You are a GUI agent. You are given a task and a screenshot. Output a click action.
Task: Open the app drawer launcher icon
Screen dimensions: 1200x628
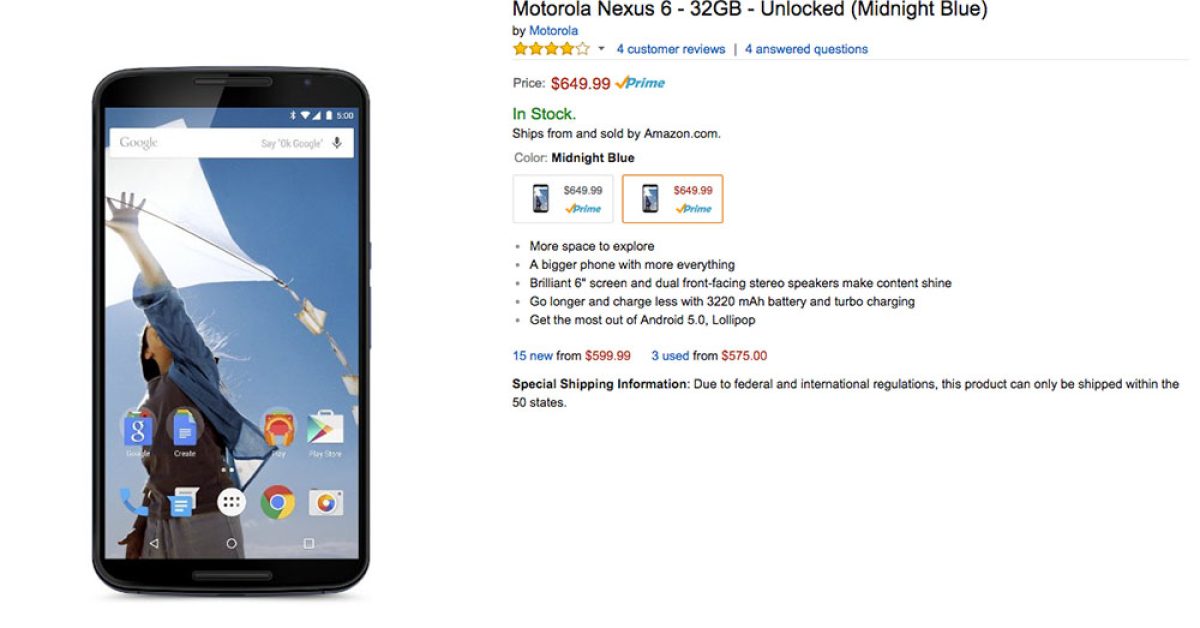[231, 502]
